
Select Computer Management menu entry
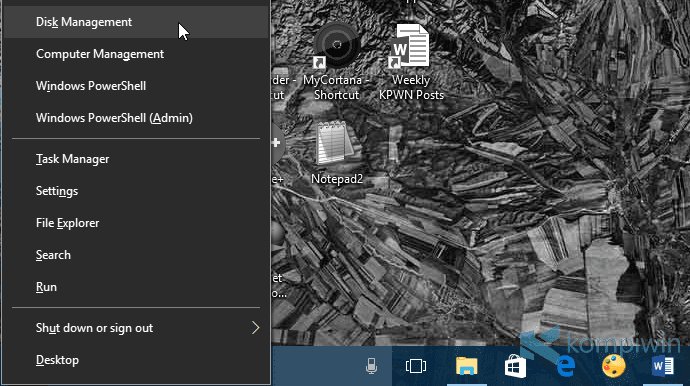pos(136,54)
